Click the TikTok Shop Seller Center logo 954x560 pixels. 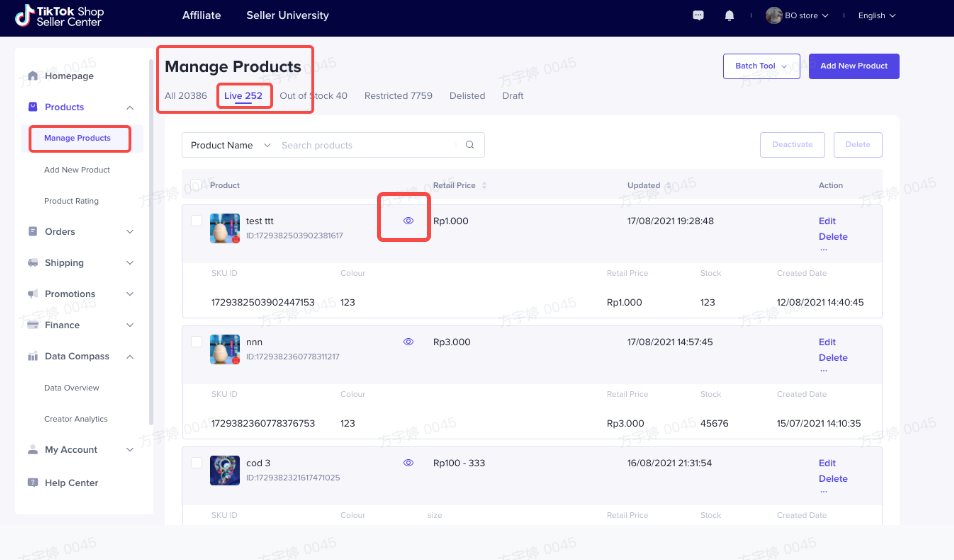pyautogui.click(x=60, y=16)
